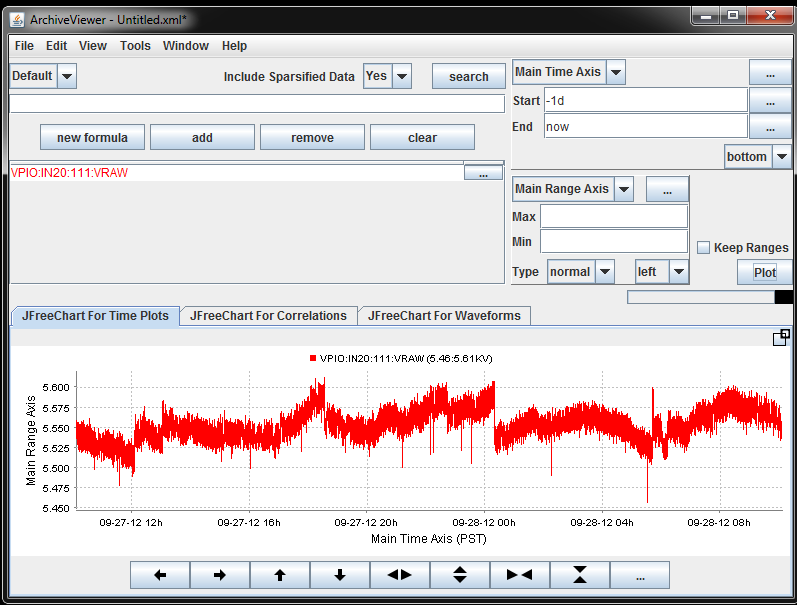This screenshot has width=797, height=605.
Task: Open the Include Sparsified Data Yes dropdown
Action: pos(401,76)
